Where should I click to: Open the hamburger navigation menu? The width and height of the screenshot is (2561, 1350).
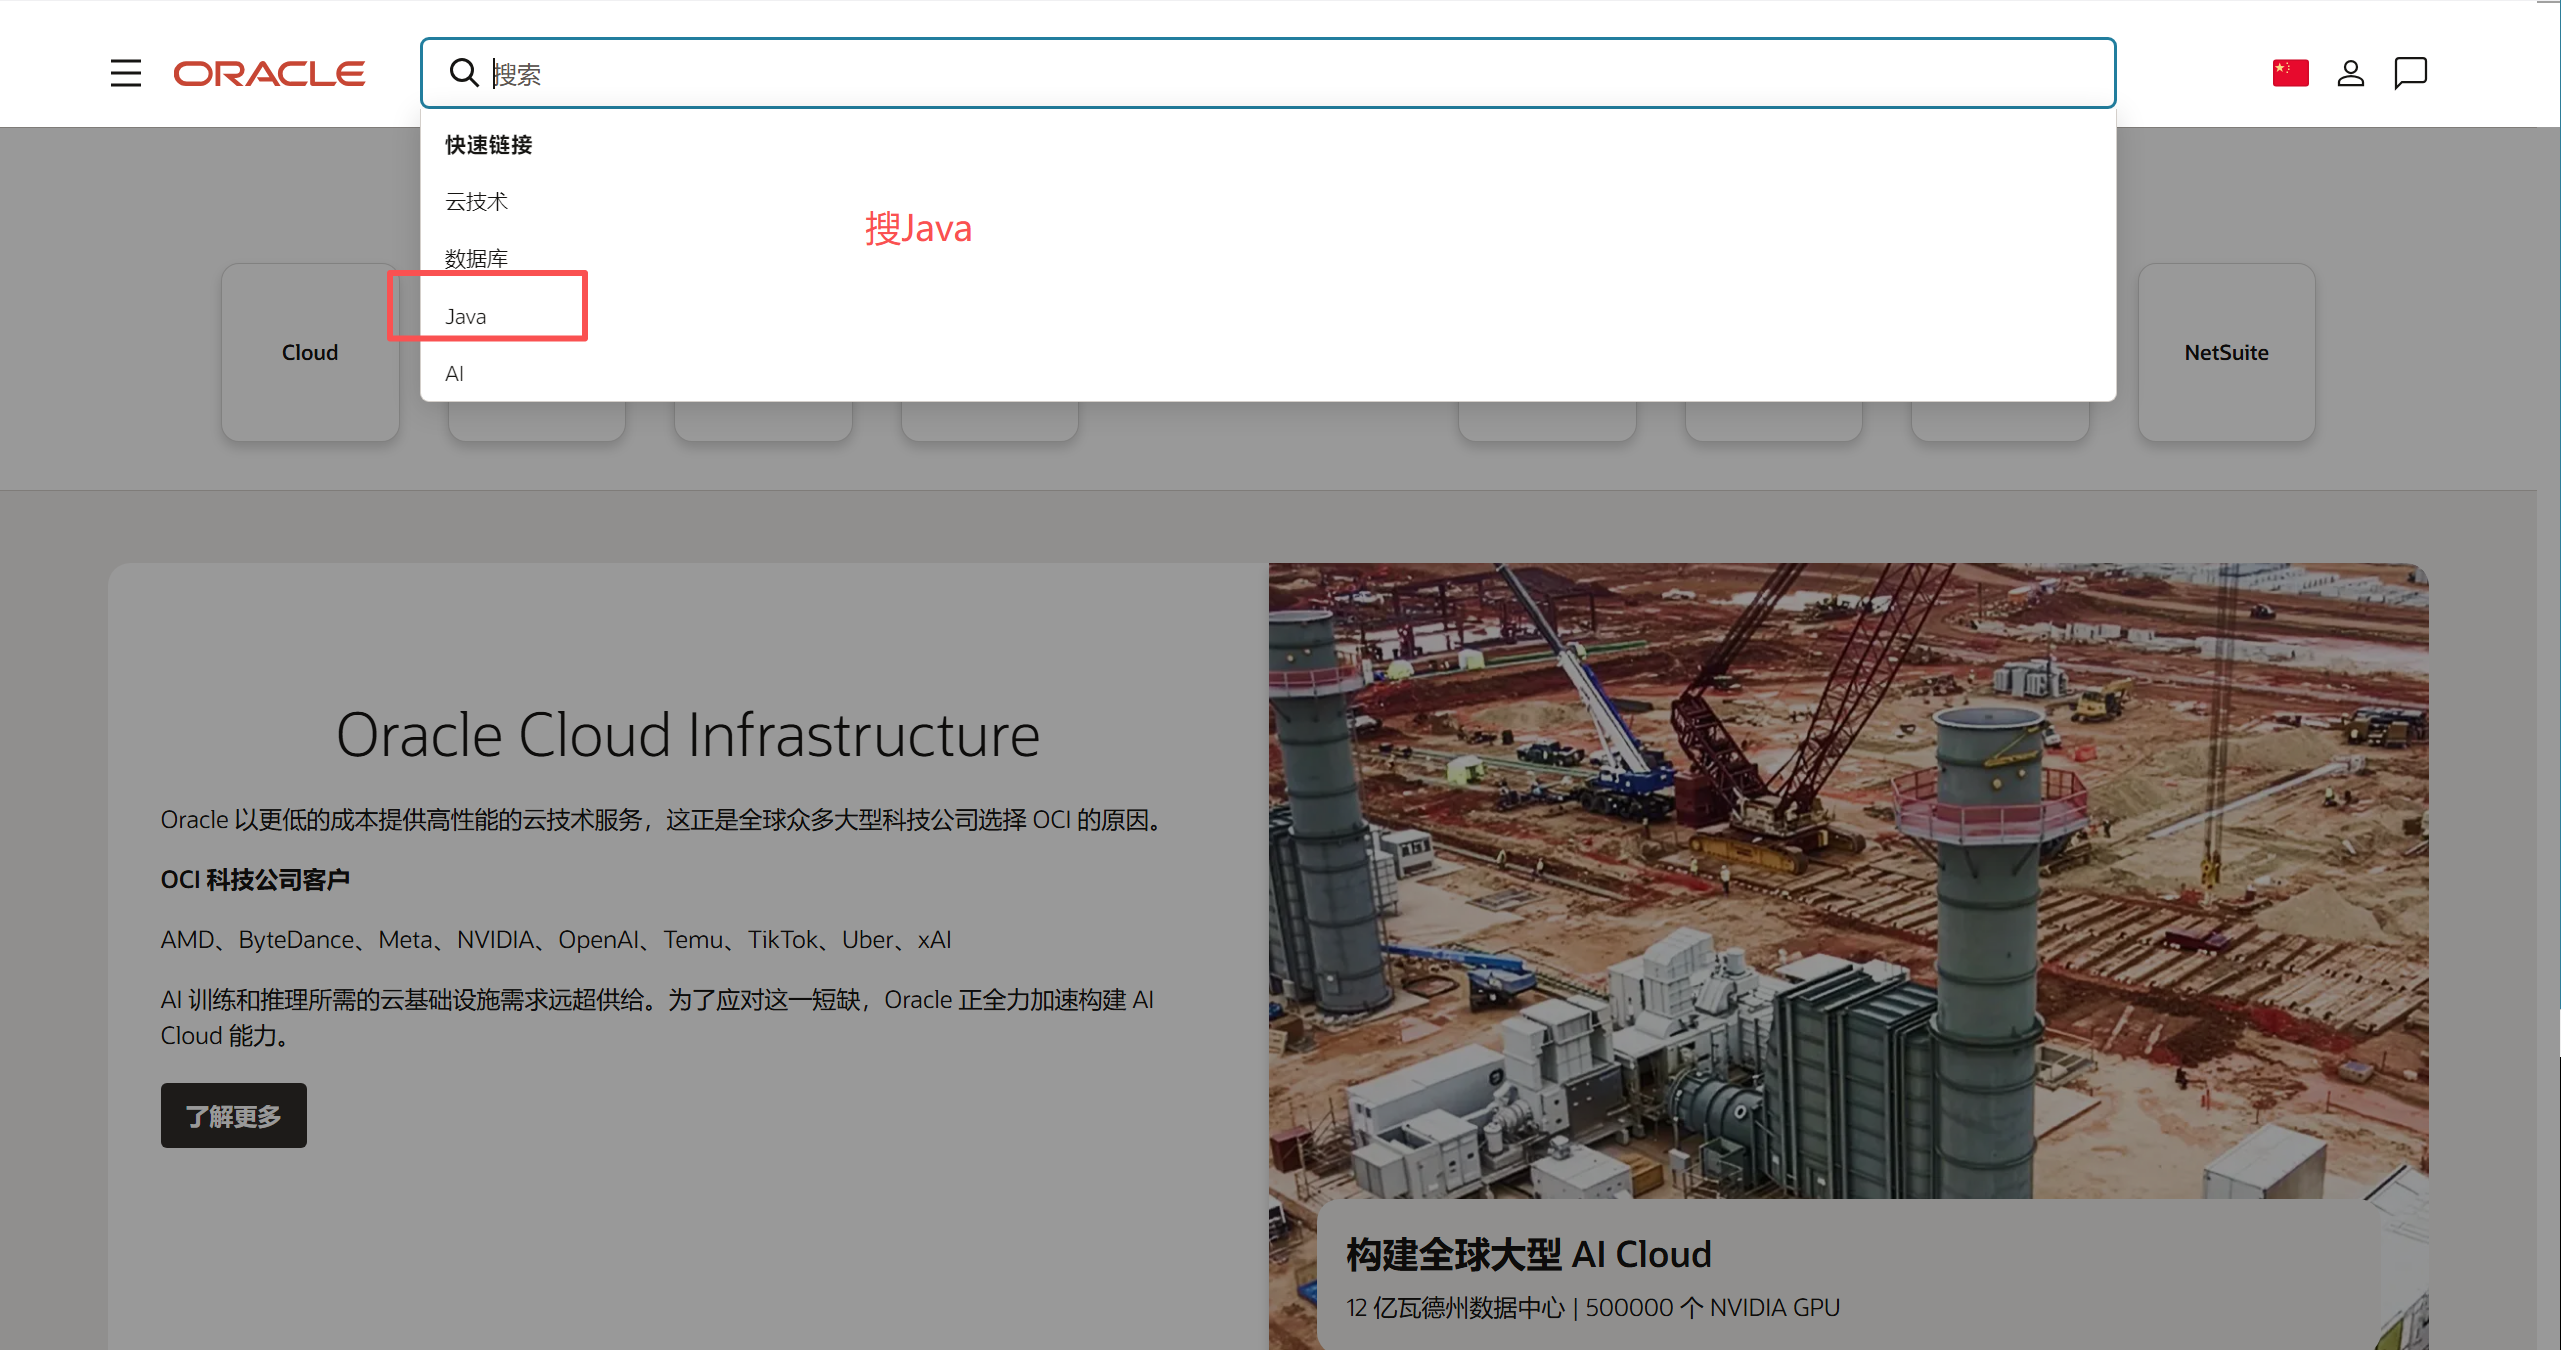coord(126,73)
